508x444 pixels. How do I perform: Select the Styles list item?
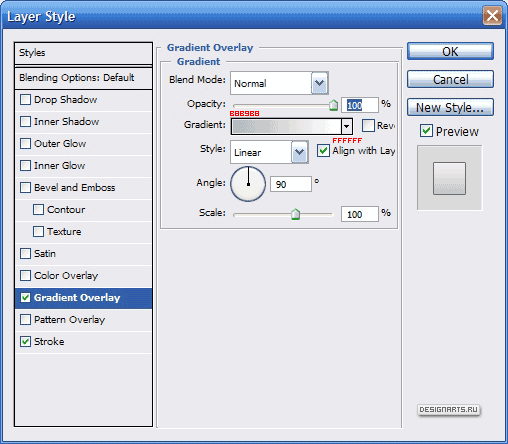[x=83, y=53]
